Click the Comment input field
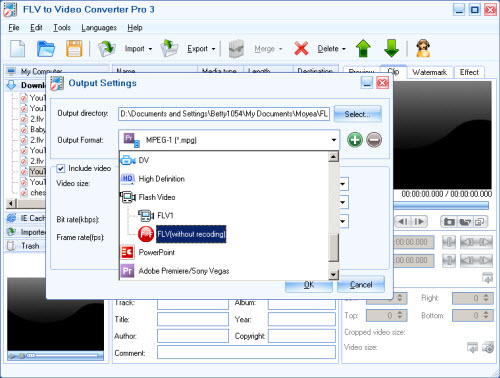Image resolution: width=500 pixels, height=378 pixels. (x=246, y=352)
